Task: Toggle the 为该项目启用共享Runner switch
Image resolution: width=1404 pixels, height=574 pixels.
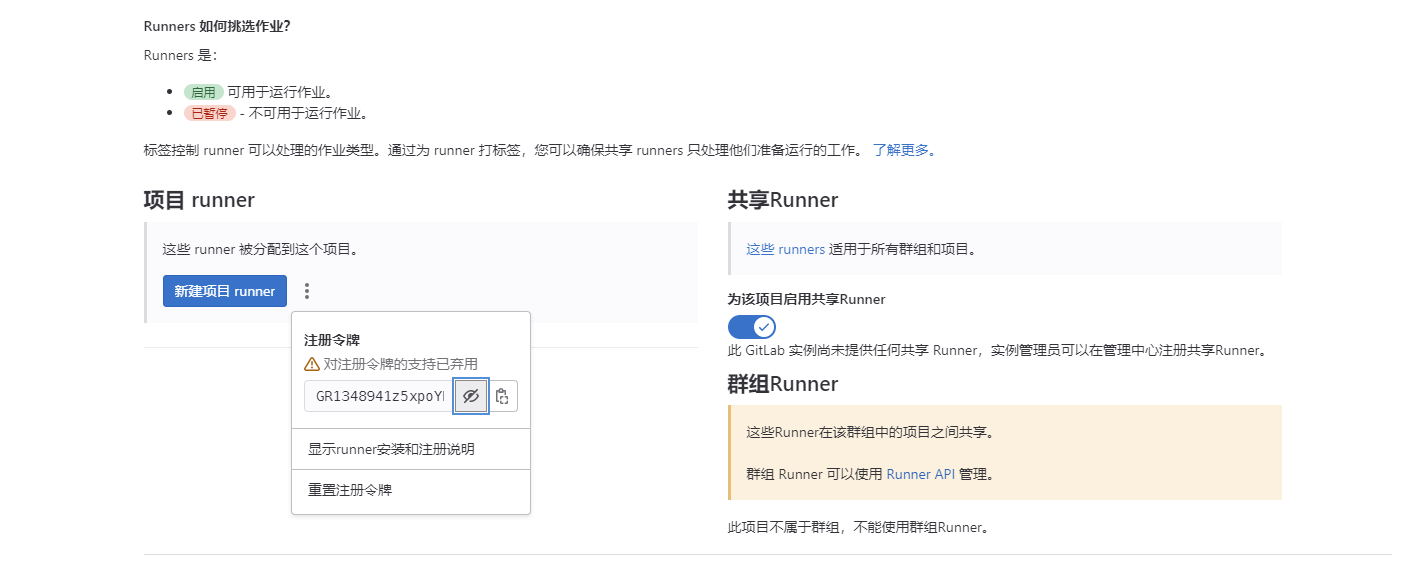Action: coord(752,327)
